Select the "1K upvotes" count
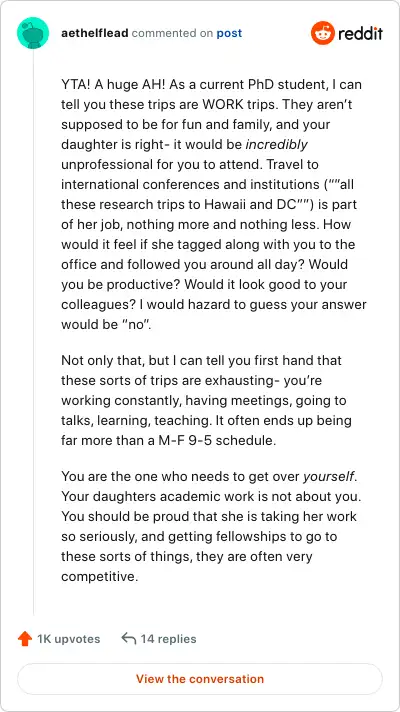 [69, 639]
